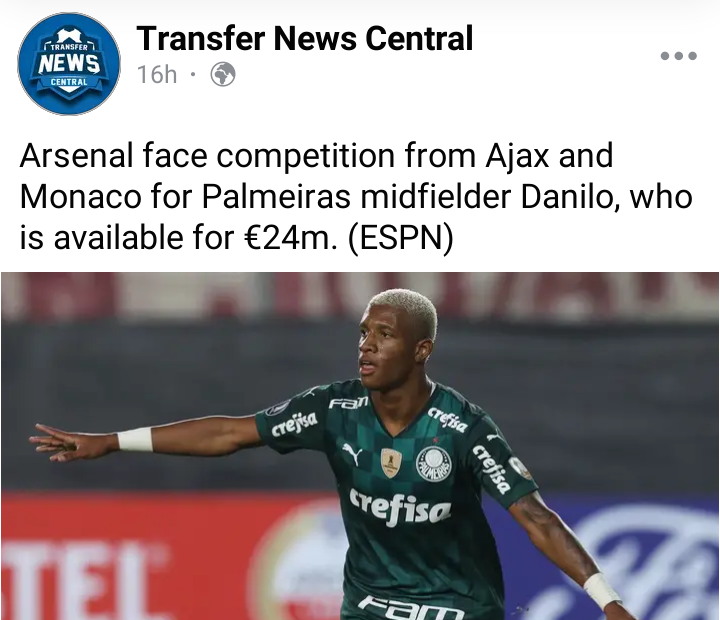The image size is (720, 620).
Task: Click the 16h post timestamp
Action: tap(157, 74)
